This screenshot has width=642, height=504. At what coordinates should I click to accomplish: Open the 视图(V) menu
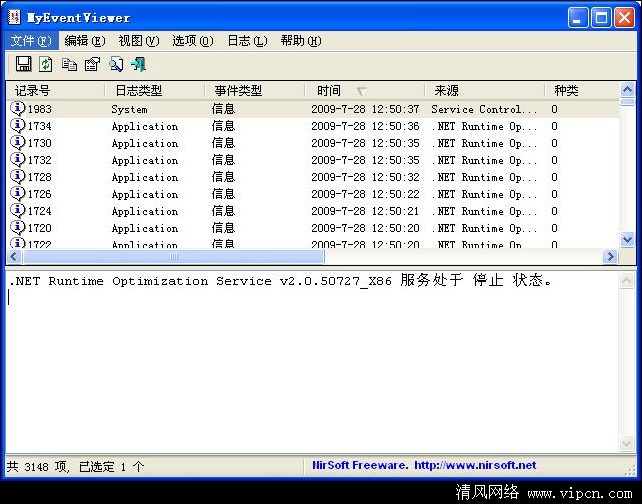tap(138, 41)
